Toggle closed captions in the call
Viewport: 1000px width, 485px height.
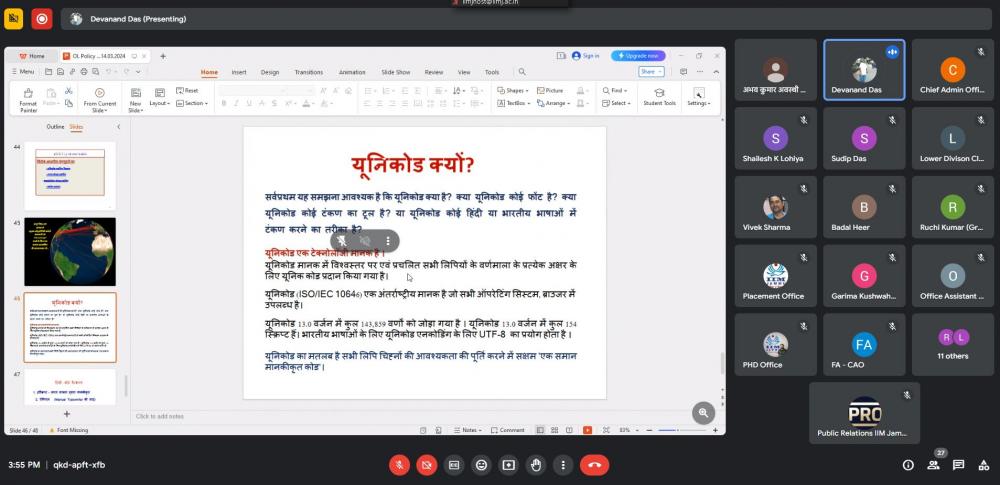point(454,465)
